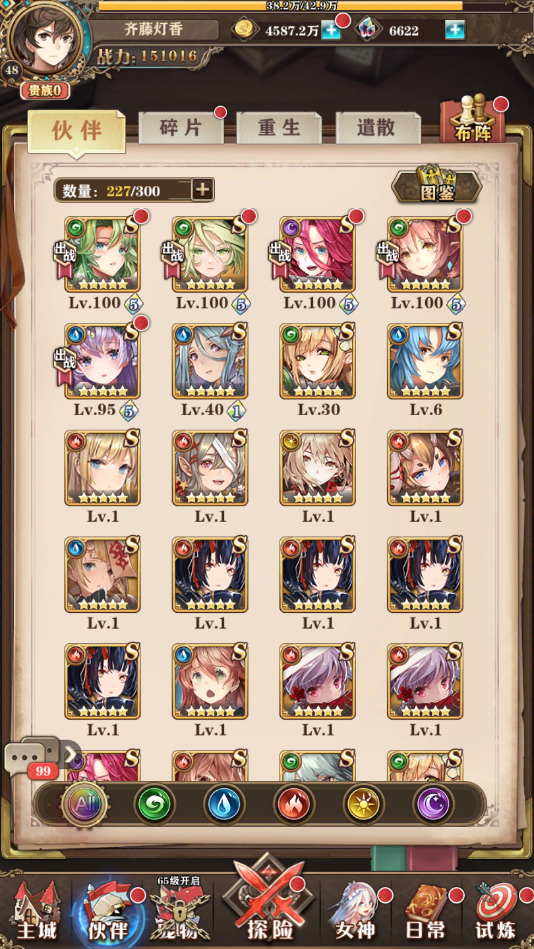
Task: Switch to the 遣散 tab
Action: click(x=378, y=128)
